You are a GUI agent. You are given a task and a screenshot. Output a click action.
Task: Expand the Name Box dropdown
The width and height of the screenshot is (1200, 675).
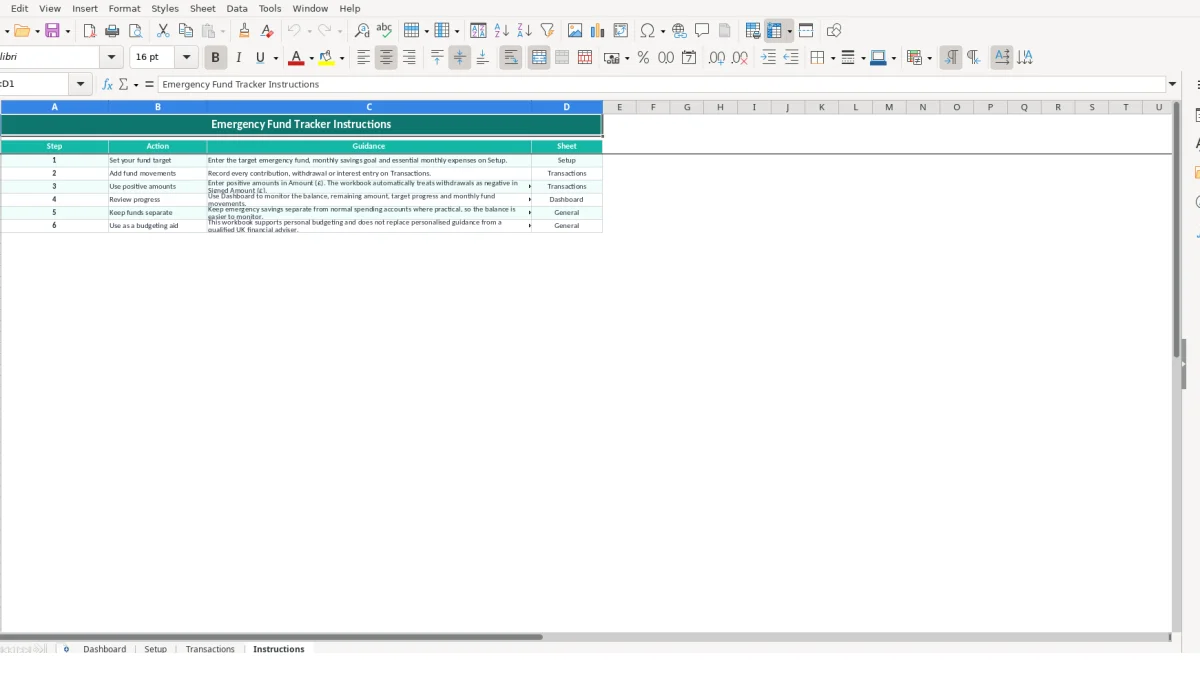pyautogui.click(x=80, y=84)
